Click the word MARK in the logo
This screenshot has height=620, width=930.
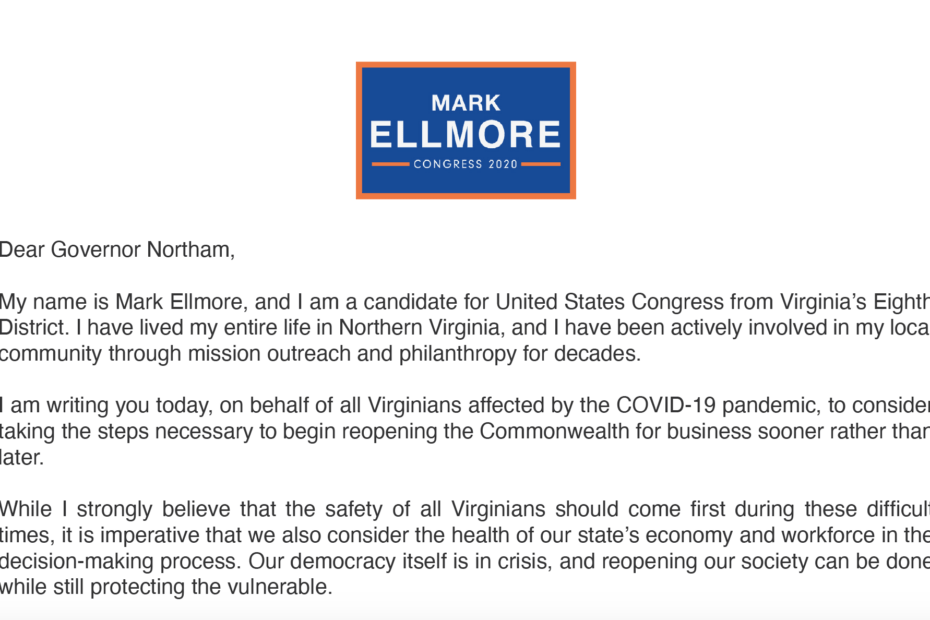466,103
